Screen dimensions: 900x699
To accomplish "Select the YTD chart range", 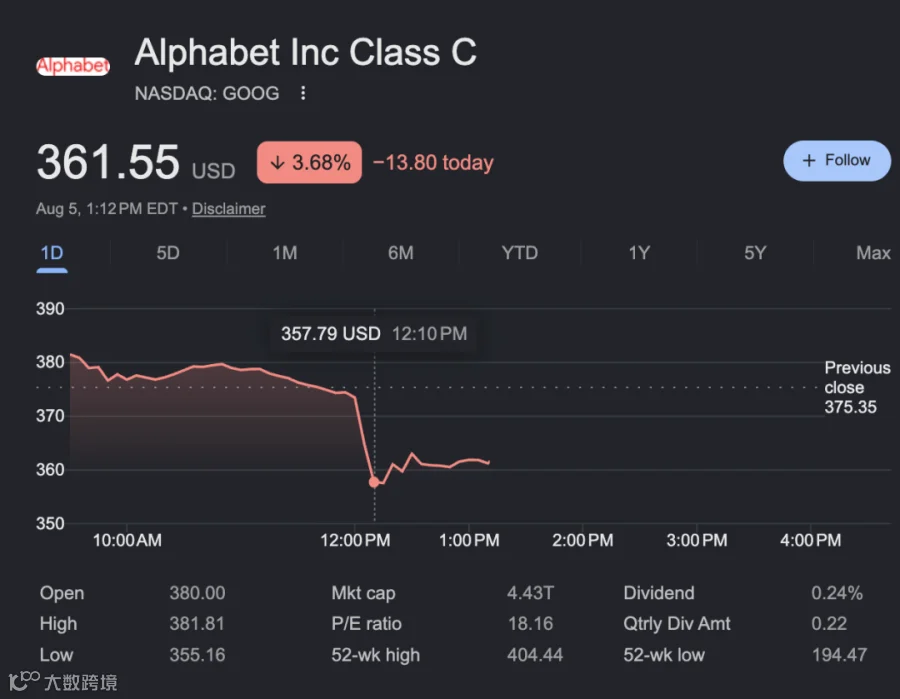I will (x=519, y=253).
